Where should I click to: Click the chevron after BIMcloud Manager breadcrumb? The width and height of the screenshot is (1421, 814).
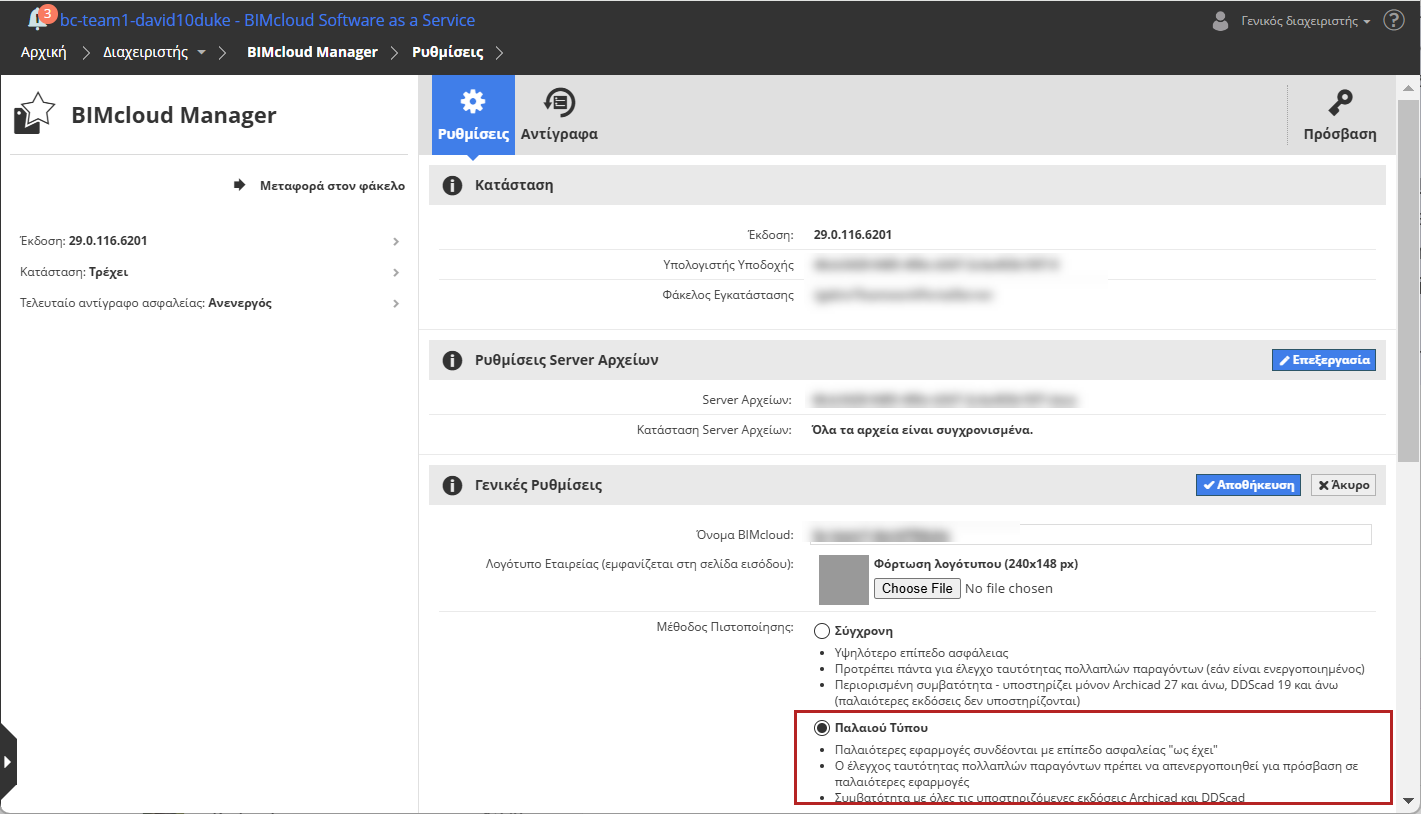394,52
